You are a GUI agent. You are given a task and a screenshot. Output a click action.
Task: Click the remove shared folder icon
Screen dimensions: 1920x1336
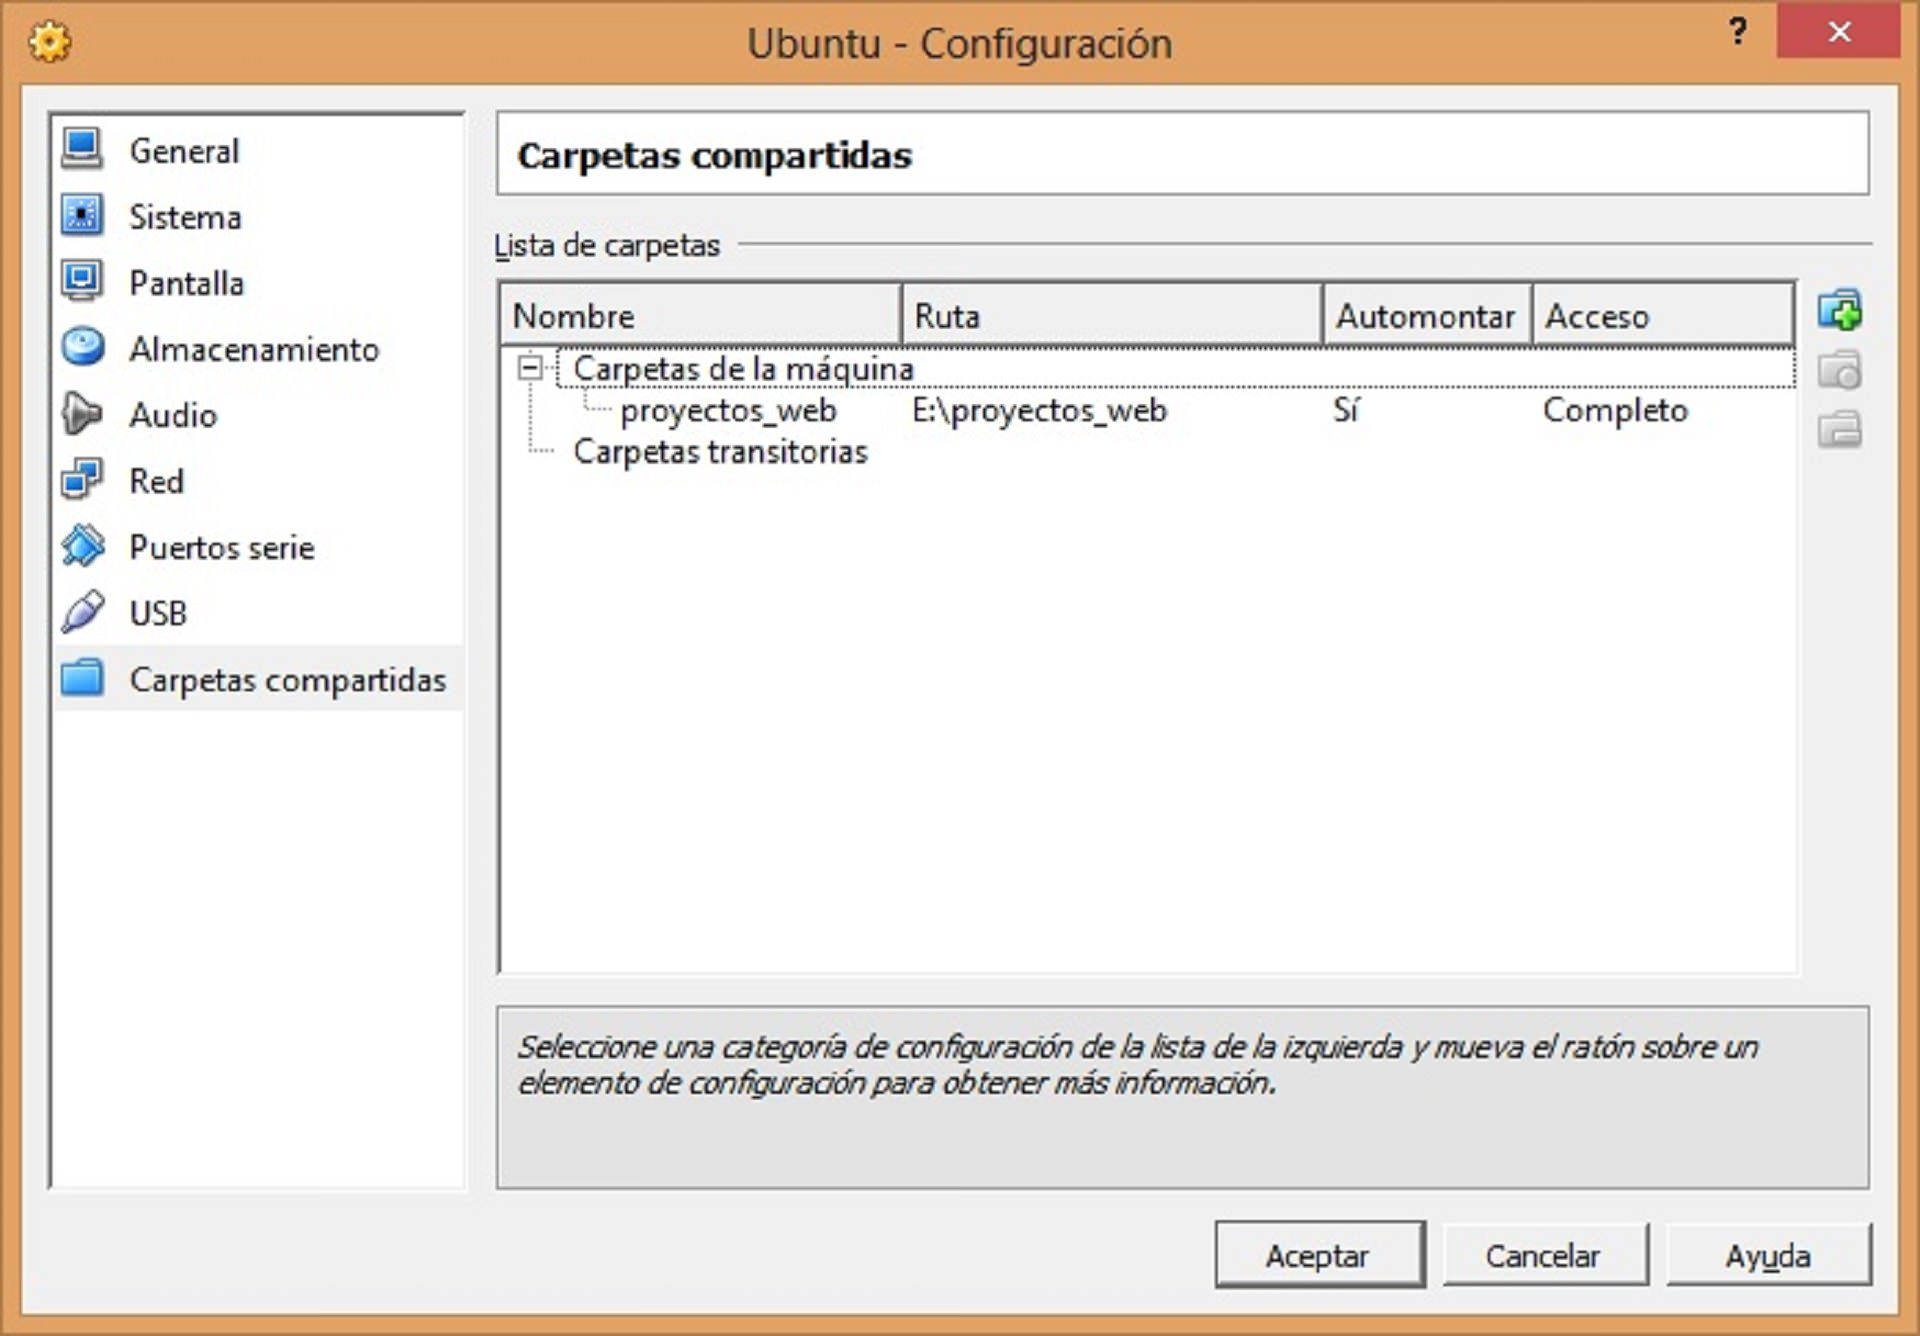tap(1839, 430)
